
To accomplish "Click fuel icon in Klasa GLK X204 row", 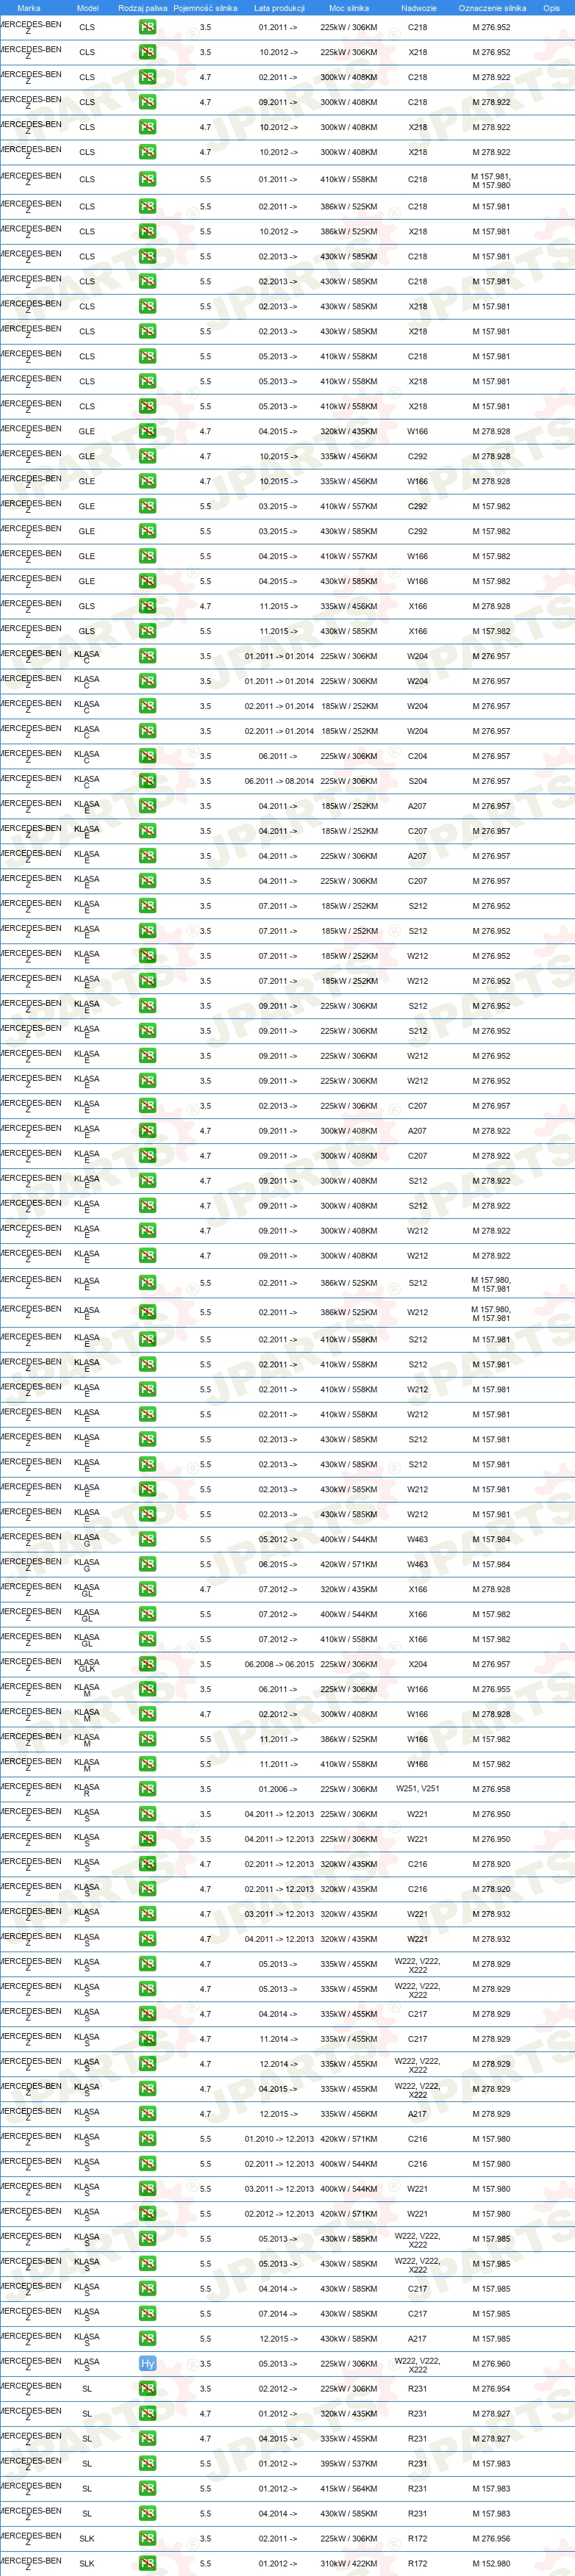I will (x=147, y=1665).
